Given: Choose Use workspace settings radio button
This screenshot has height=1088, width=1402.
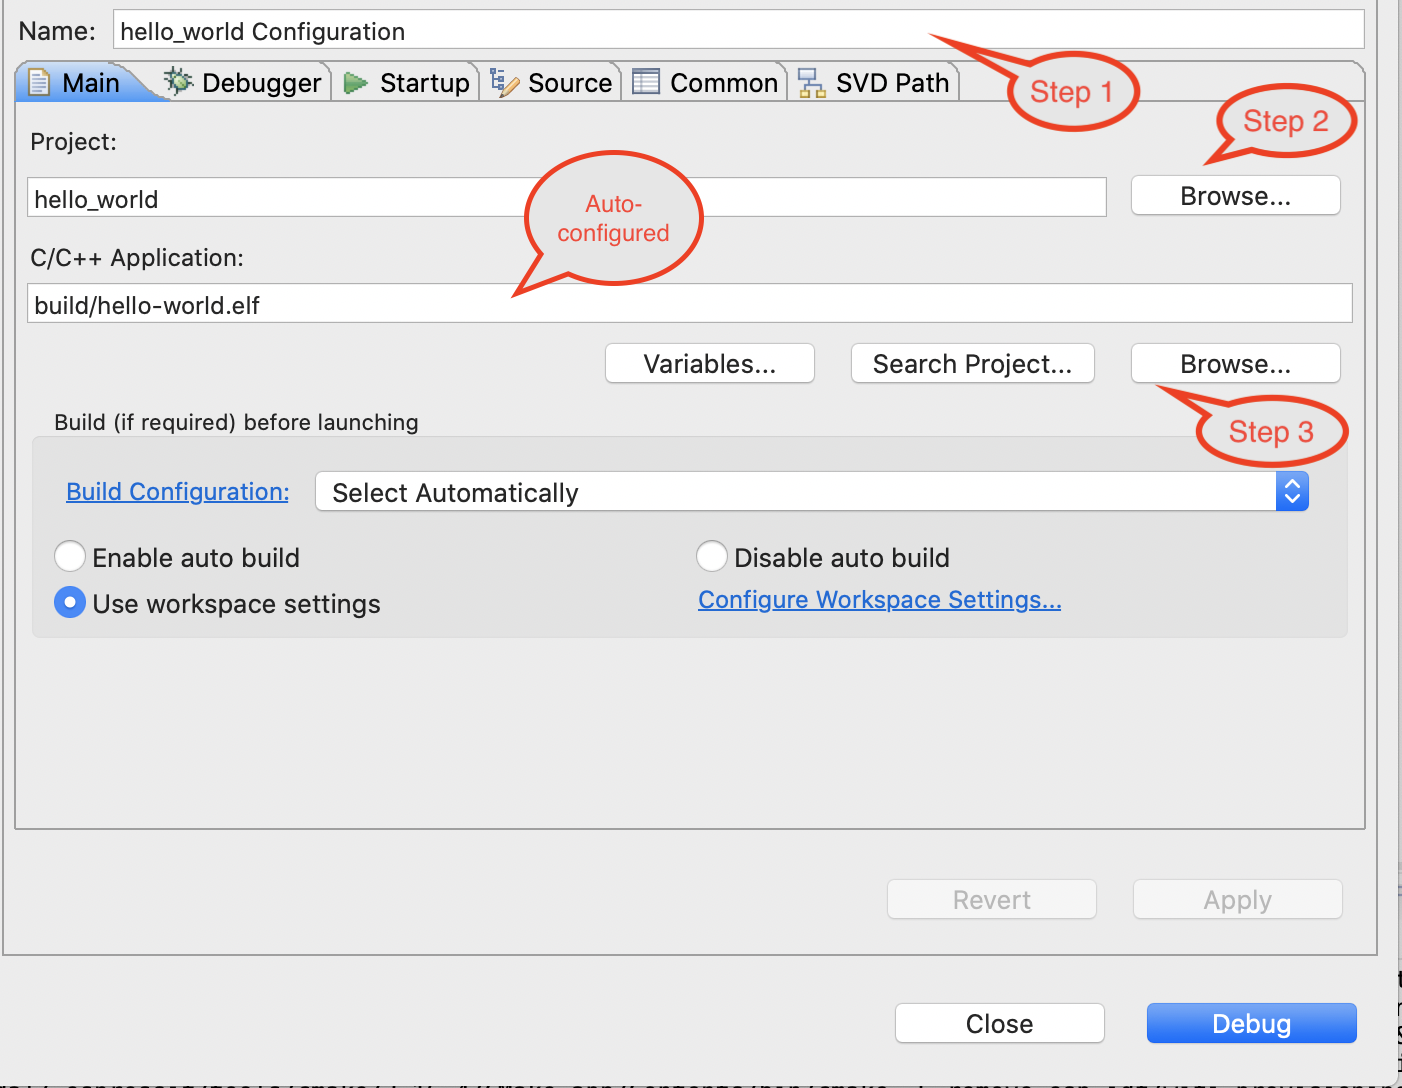Looking at the screenshot, I should tap(70, 603).
